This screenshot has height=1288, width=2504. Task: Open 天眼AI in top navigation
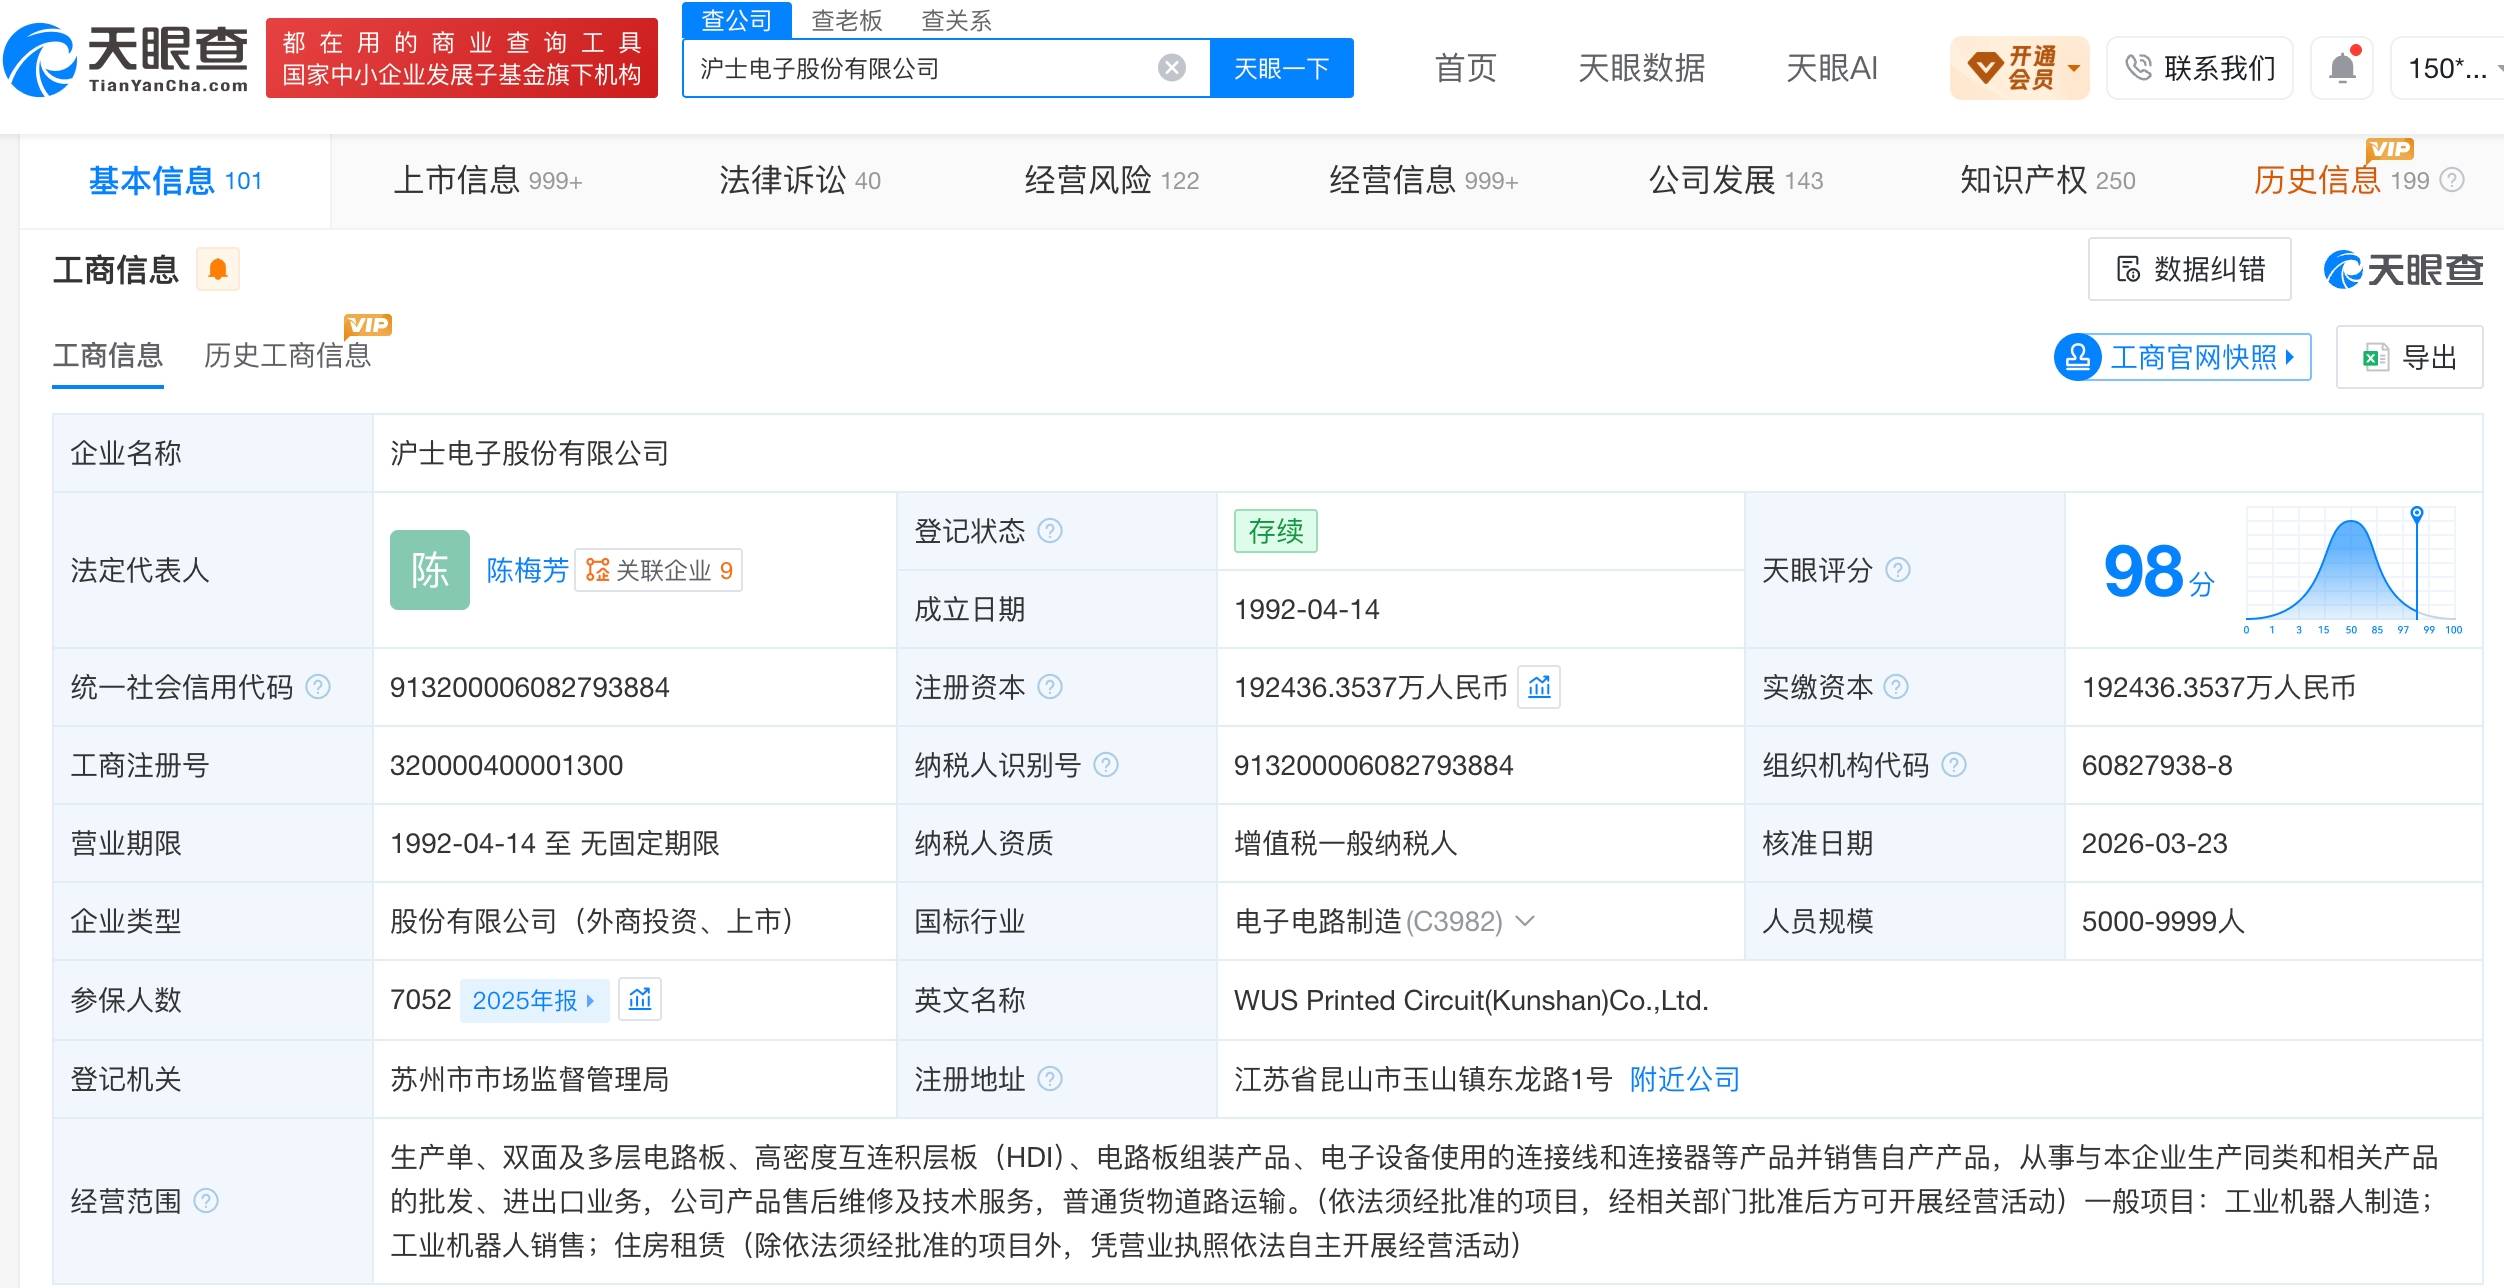tap(1831, 68)
